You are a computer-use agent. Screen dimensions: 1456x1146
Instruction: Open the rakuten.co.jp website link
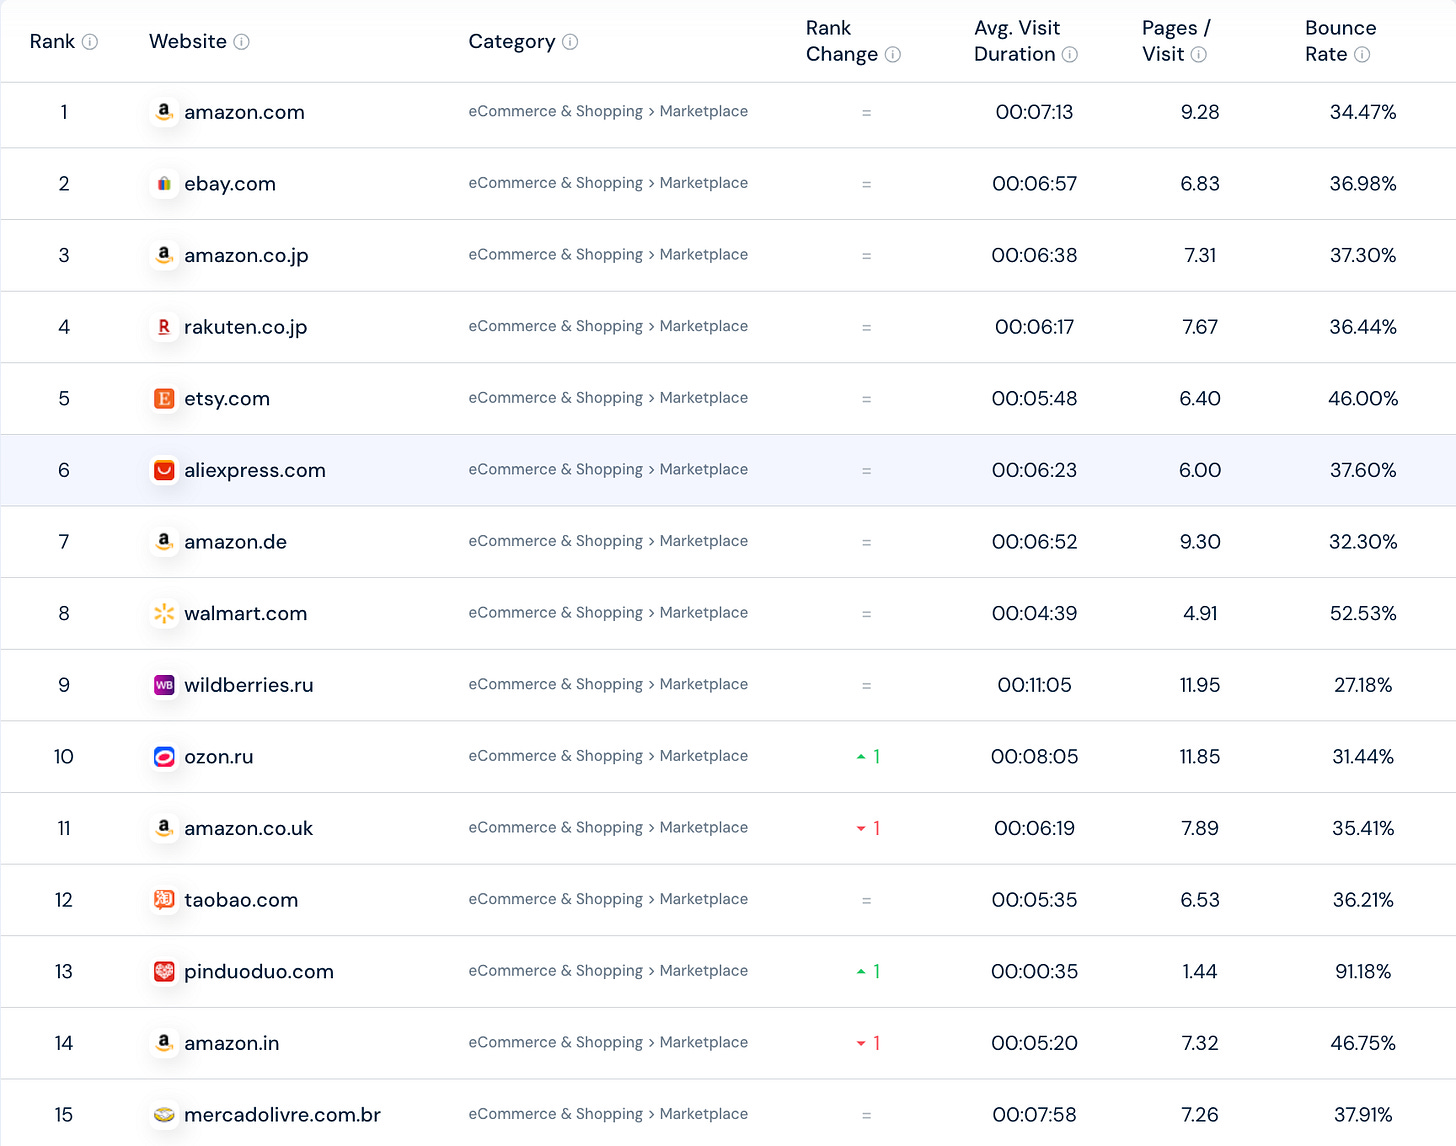coord(246,327)
